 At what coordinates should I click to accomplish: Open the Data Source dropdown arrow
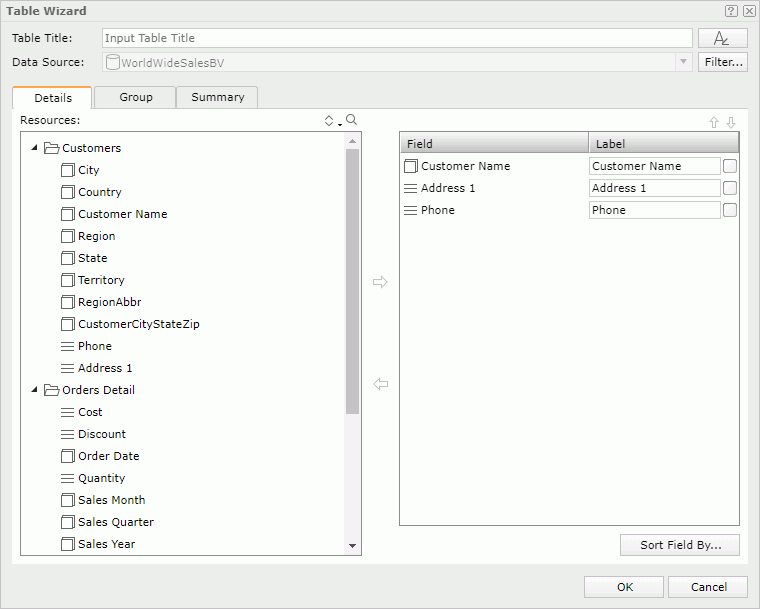(x=684, y=62)
